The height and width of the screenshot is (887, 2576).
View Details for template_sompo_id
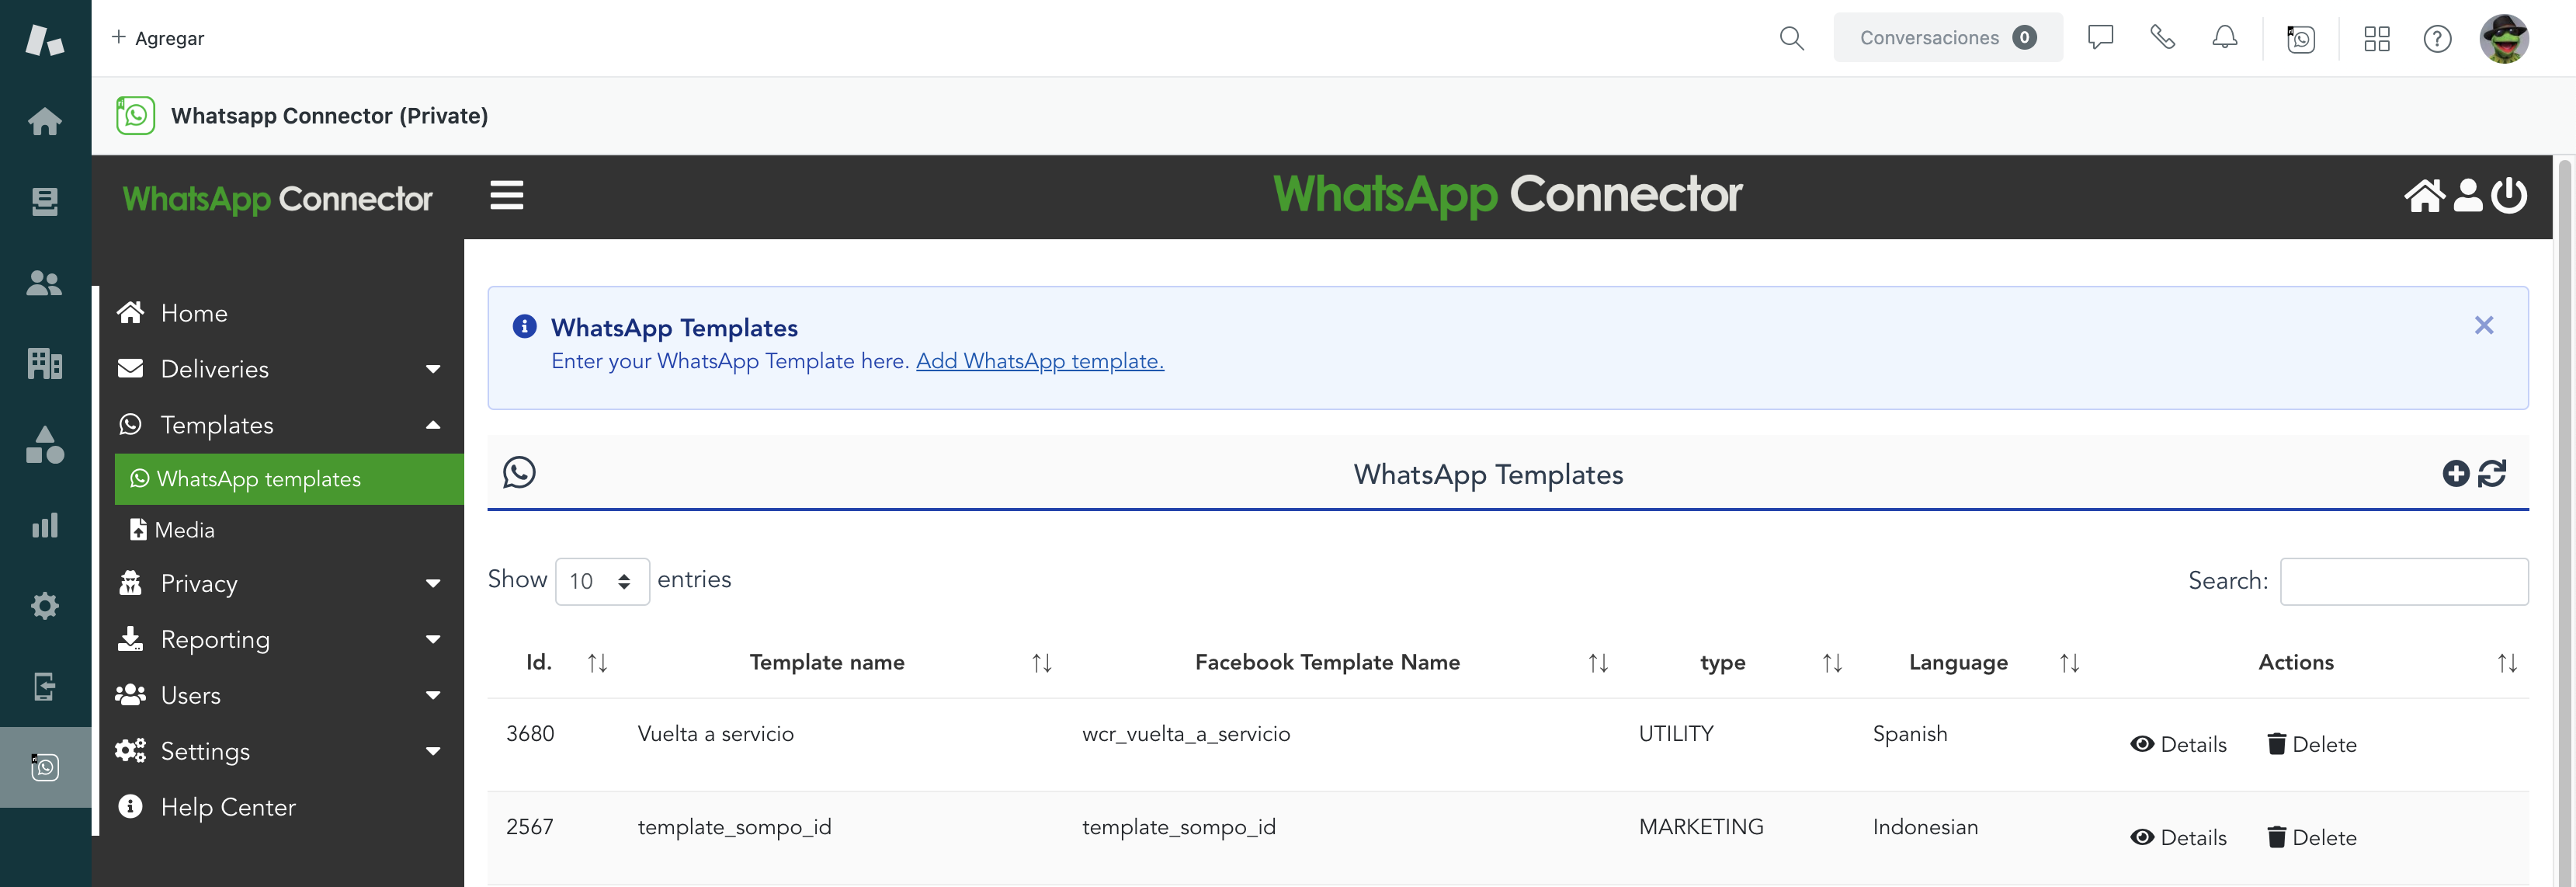(x=2178, y=837)
